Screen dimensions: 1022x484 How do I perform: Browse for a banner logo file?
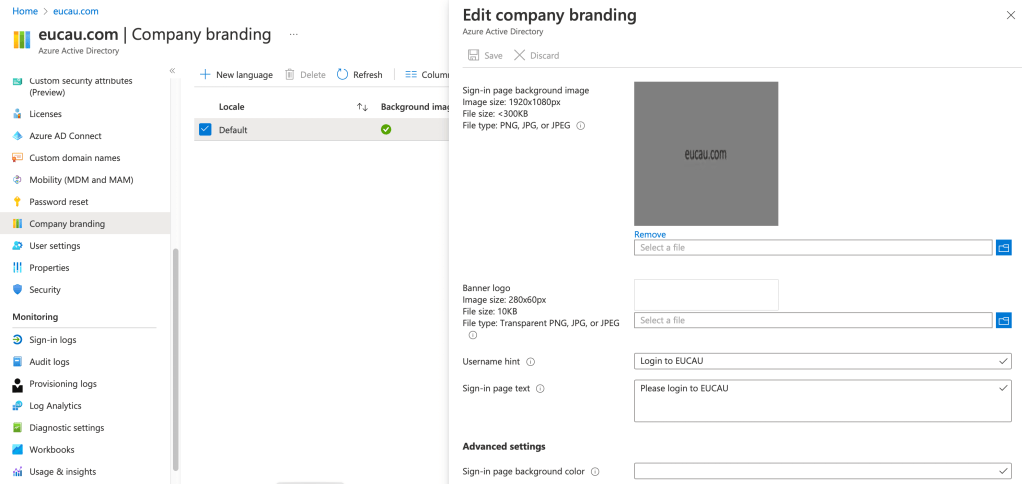[x=1003, y=321]
